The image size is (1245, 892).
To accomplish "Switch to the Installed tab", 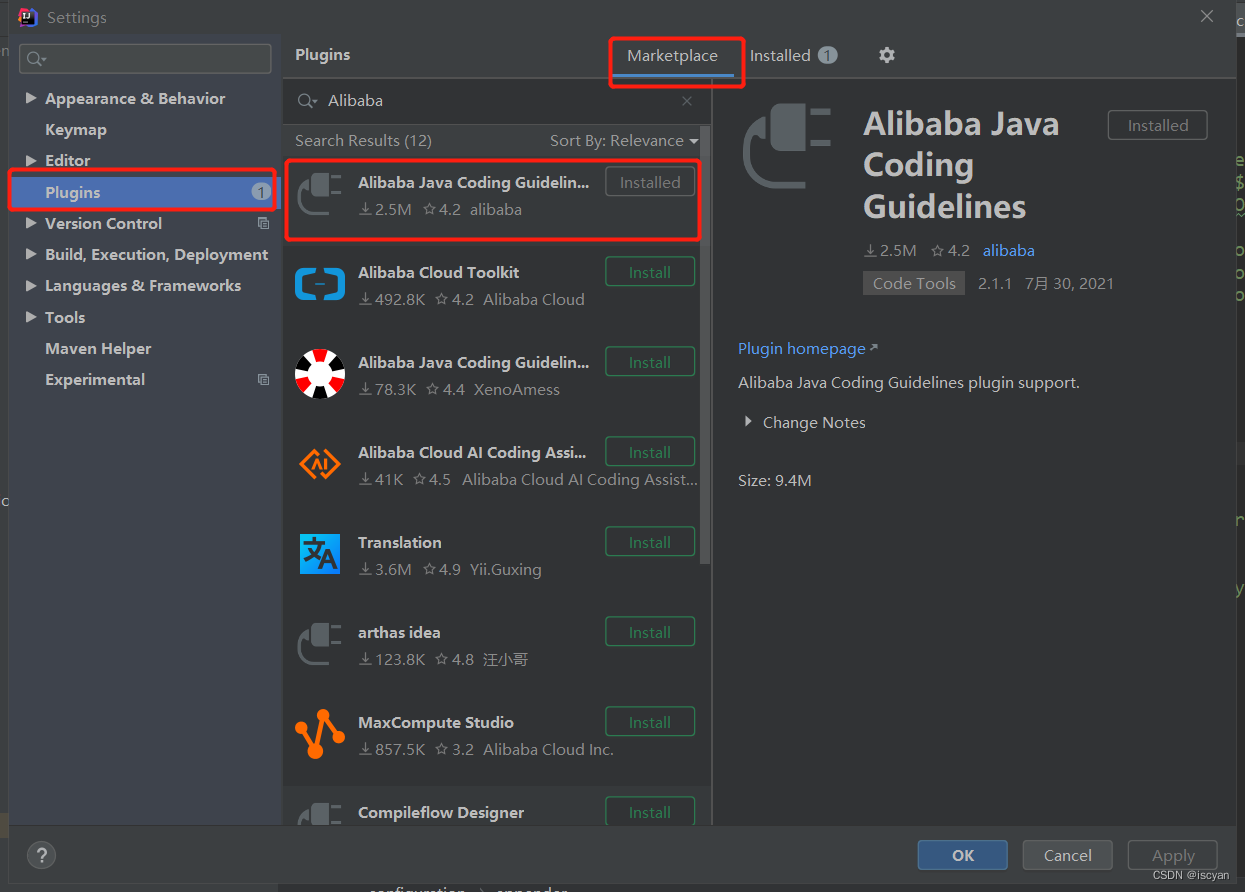I will 793,55.
